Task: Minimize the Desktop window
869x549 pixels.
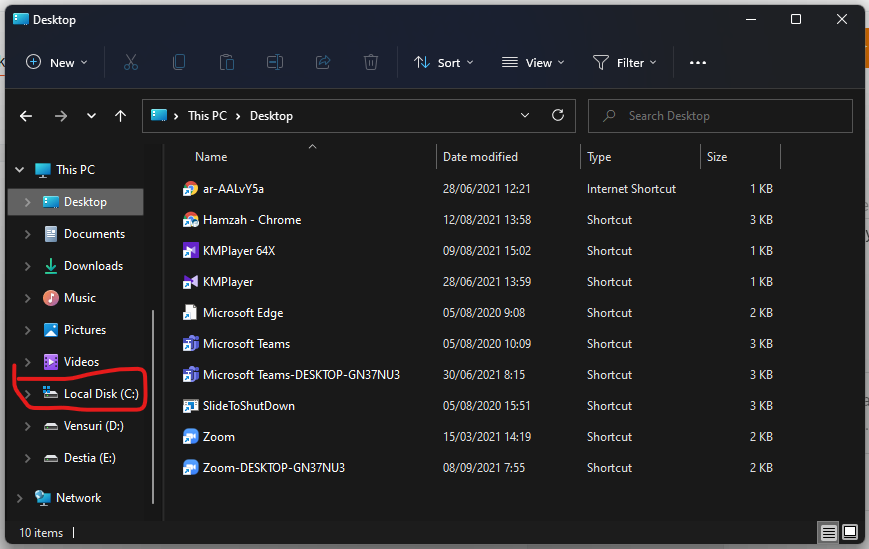Action: pos(751,19)
